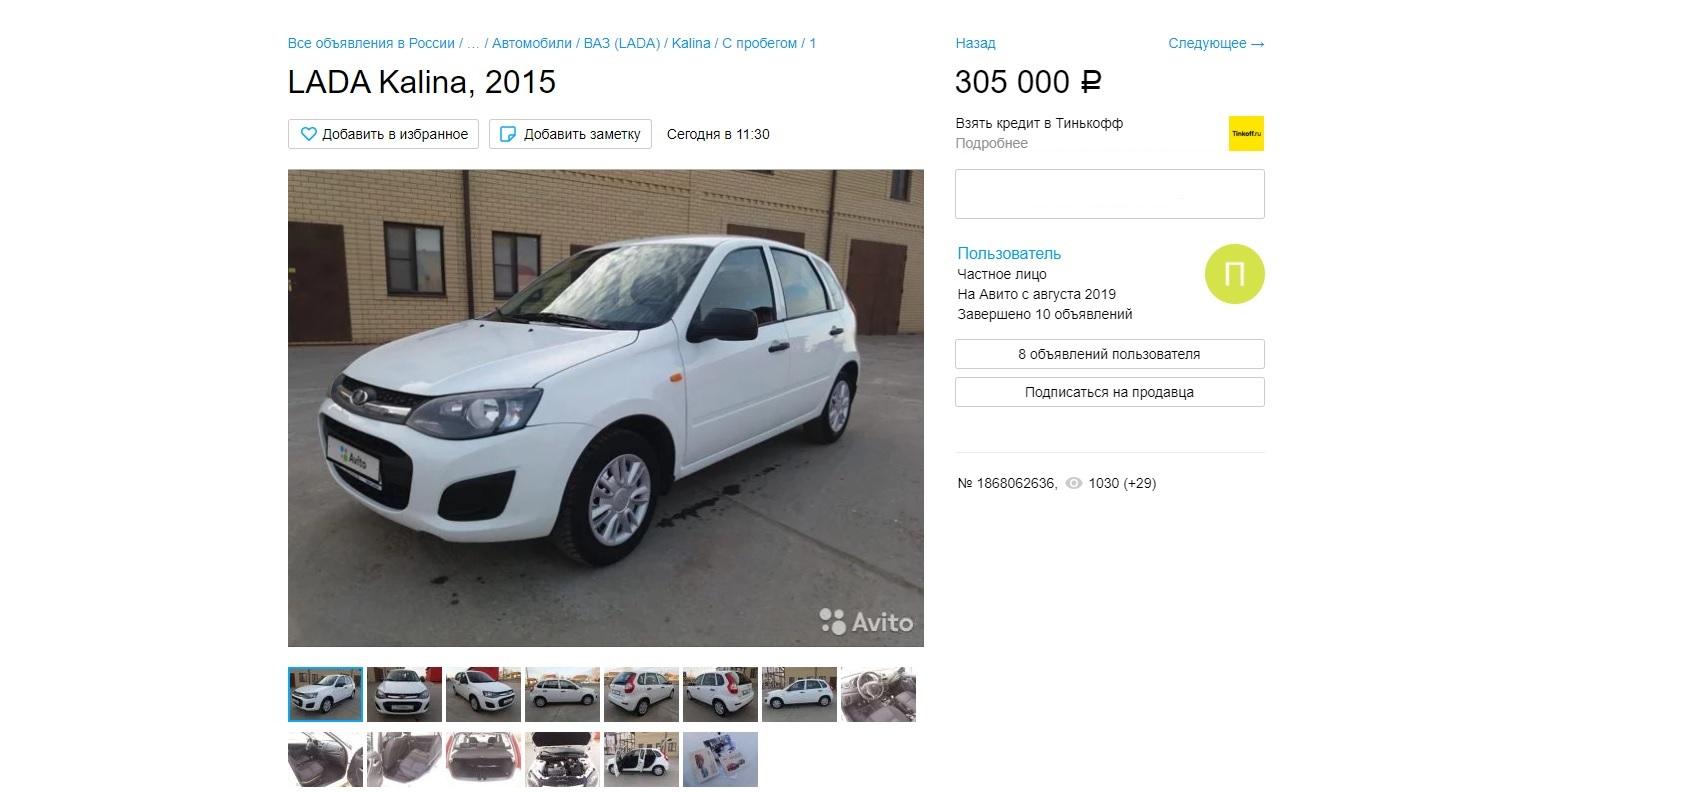Click the eye views counter icon

click(x=1074, y=483)
